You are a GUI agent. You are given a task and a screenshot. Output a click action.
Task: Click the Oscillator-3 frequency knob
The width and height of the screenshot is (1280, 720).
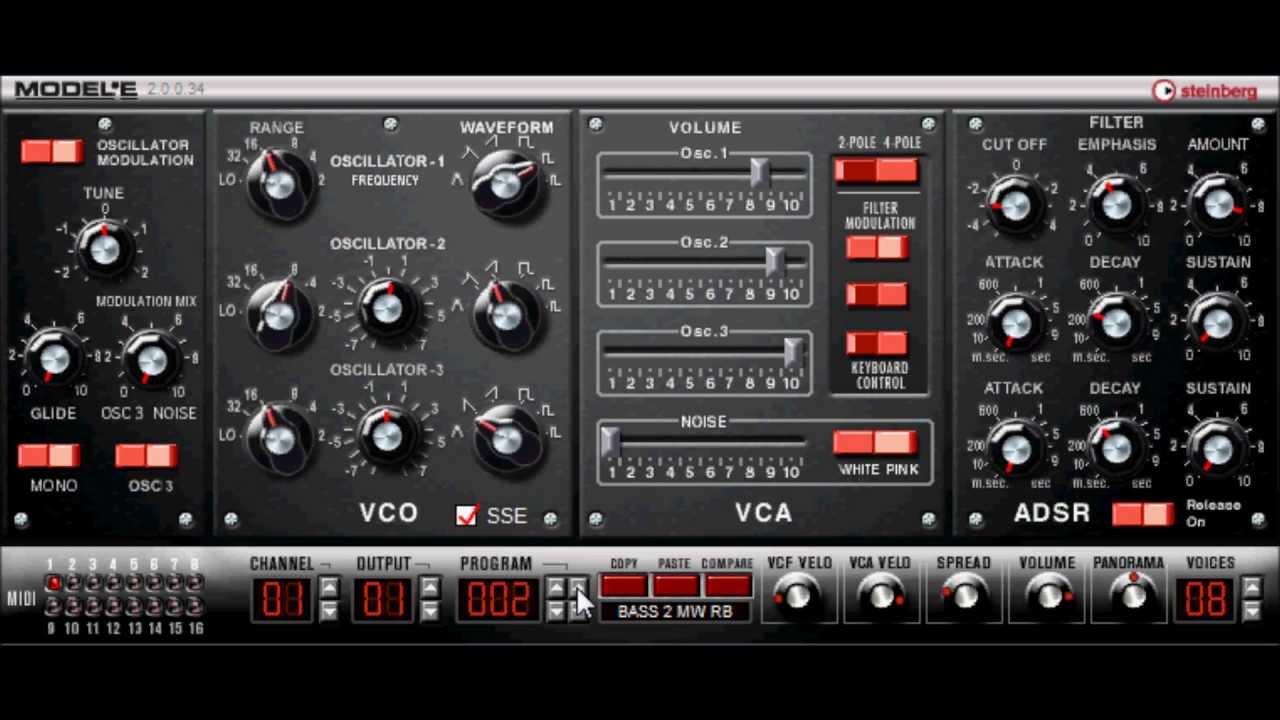coord(386,435)
